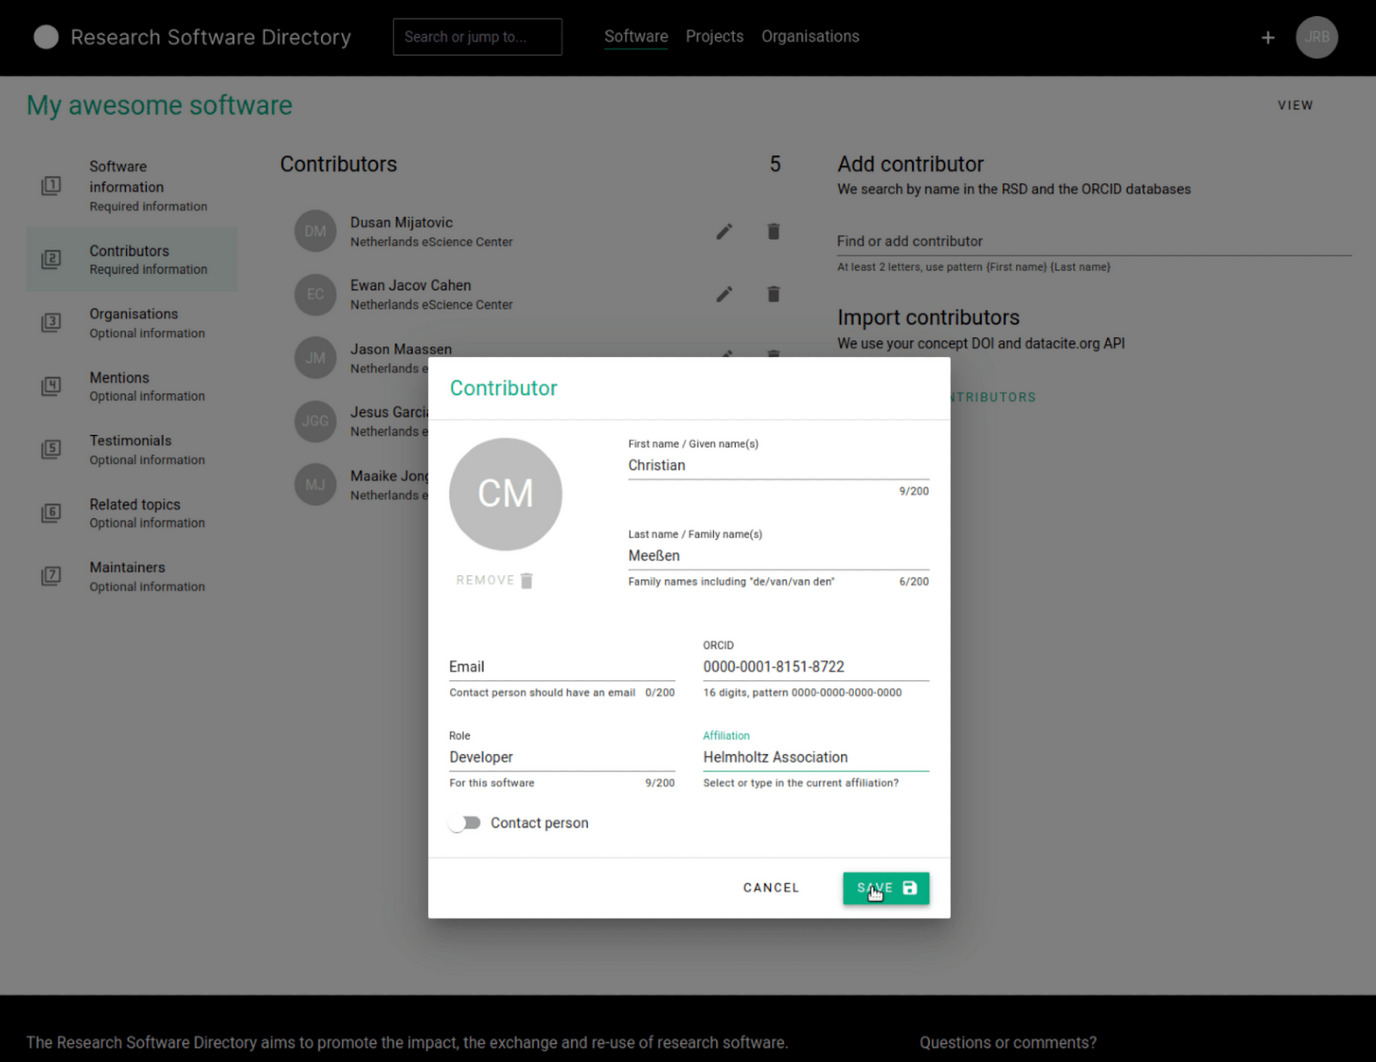The width and height of the screenshot is (1376, 1062).
Task: Delete contributor Dusan Mijatovic with trash icon
Action: [773, 232]
